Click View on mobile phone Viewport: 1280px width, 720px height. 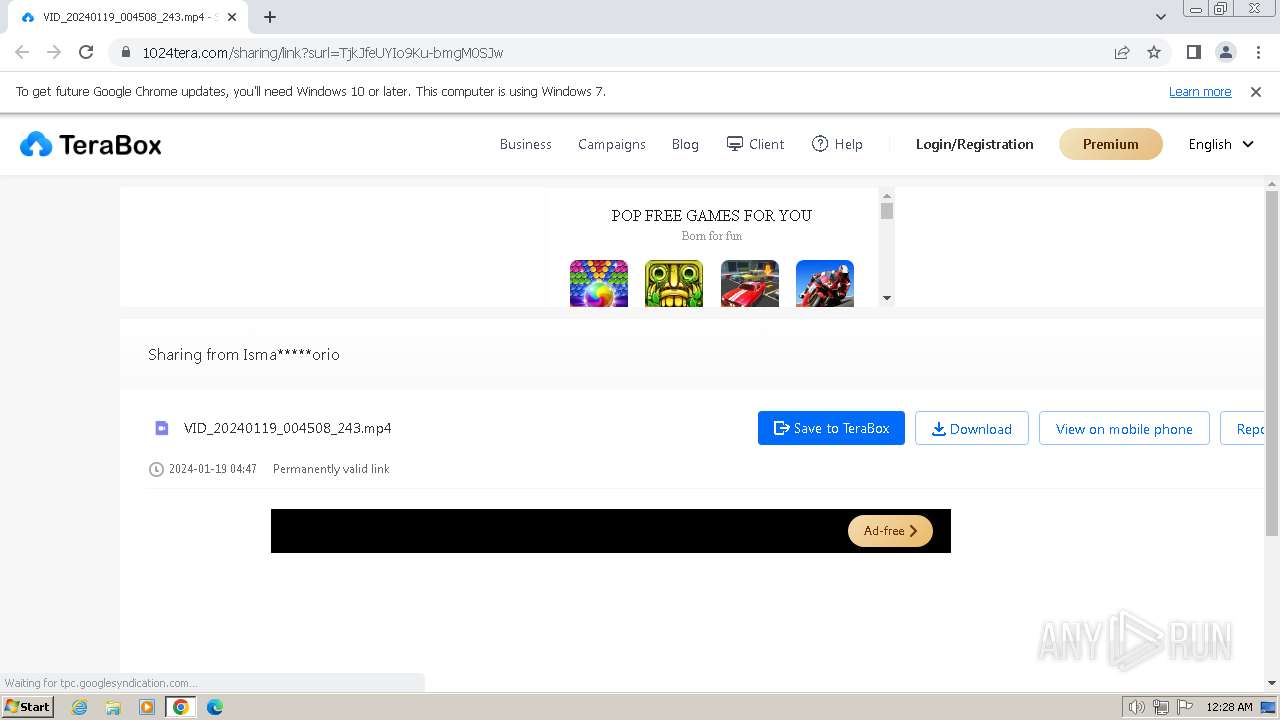coord(1124,428)
